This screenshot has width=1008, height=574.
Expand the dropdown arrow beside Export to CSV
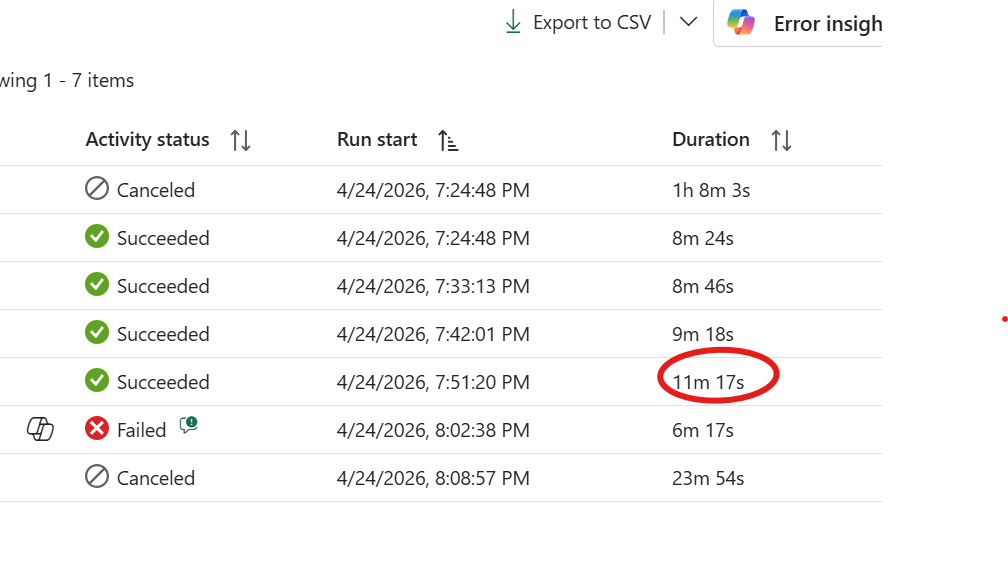coord(688,22)
